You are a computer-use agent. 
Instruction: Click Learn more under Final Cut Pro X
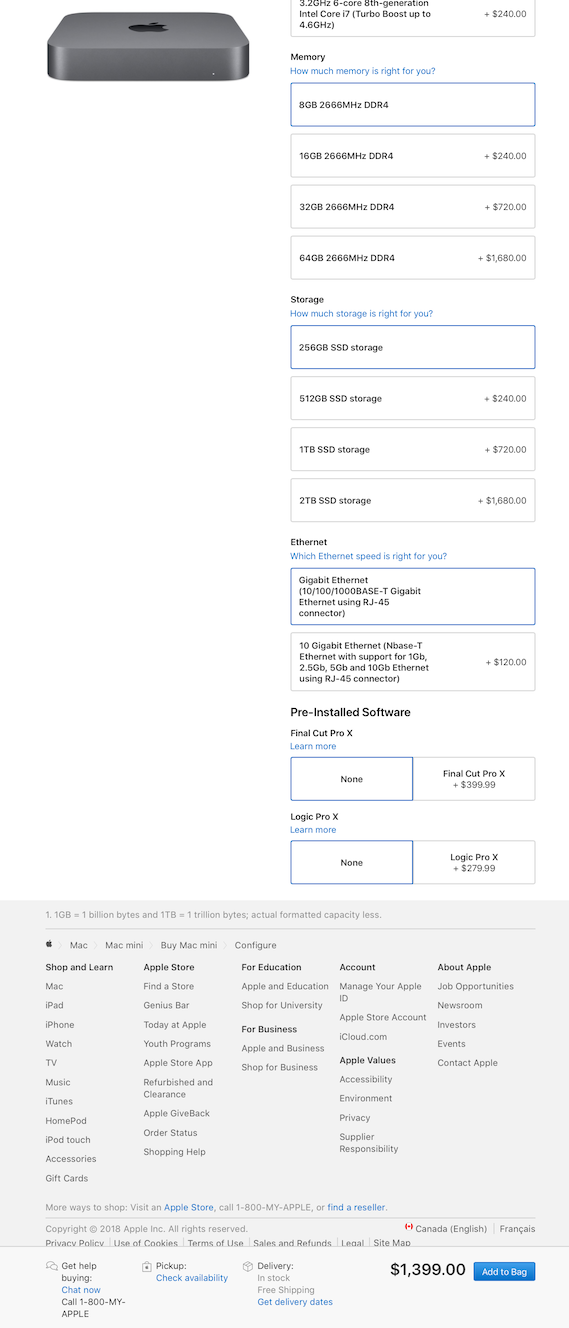(313, 746)
